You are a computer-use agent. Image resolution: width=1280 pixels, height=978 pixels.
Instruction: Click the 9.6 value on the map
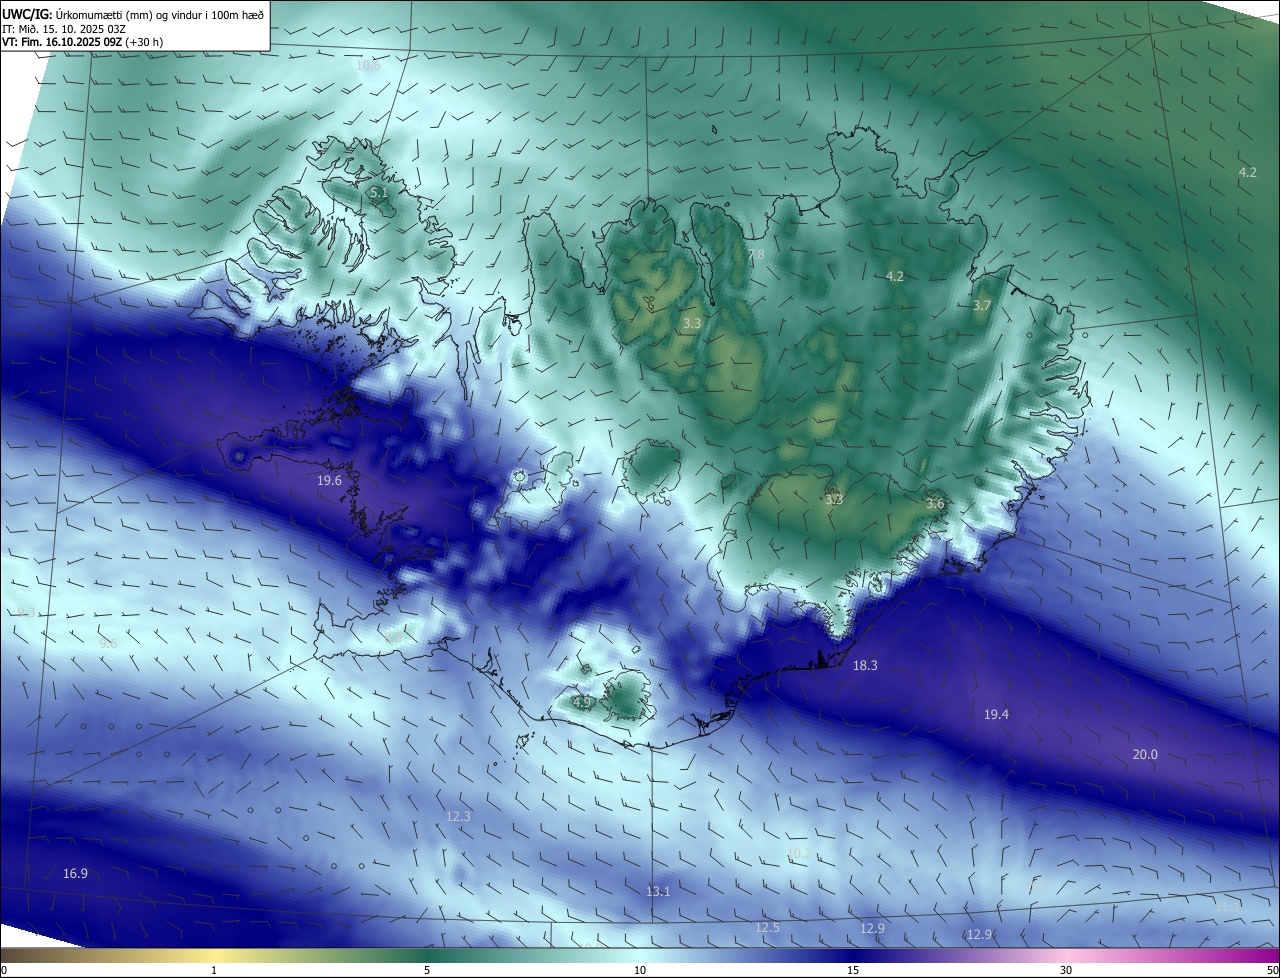[108, 644]
